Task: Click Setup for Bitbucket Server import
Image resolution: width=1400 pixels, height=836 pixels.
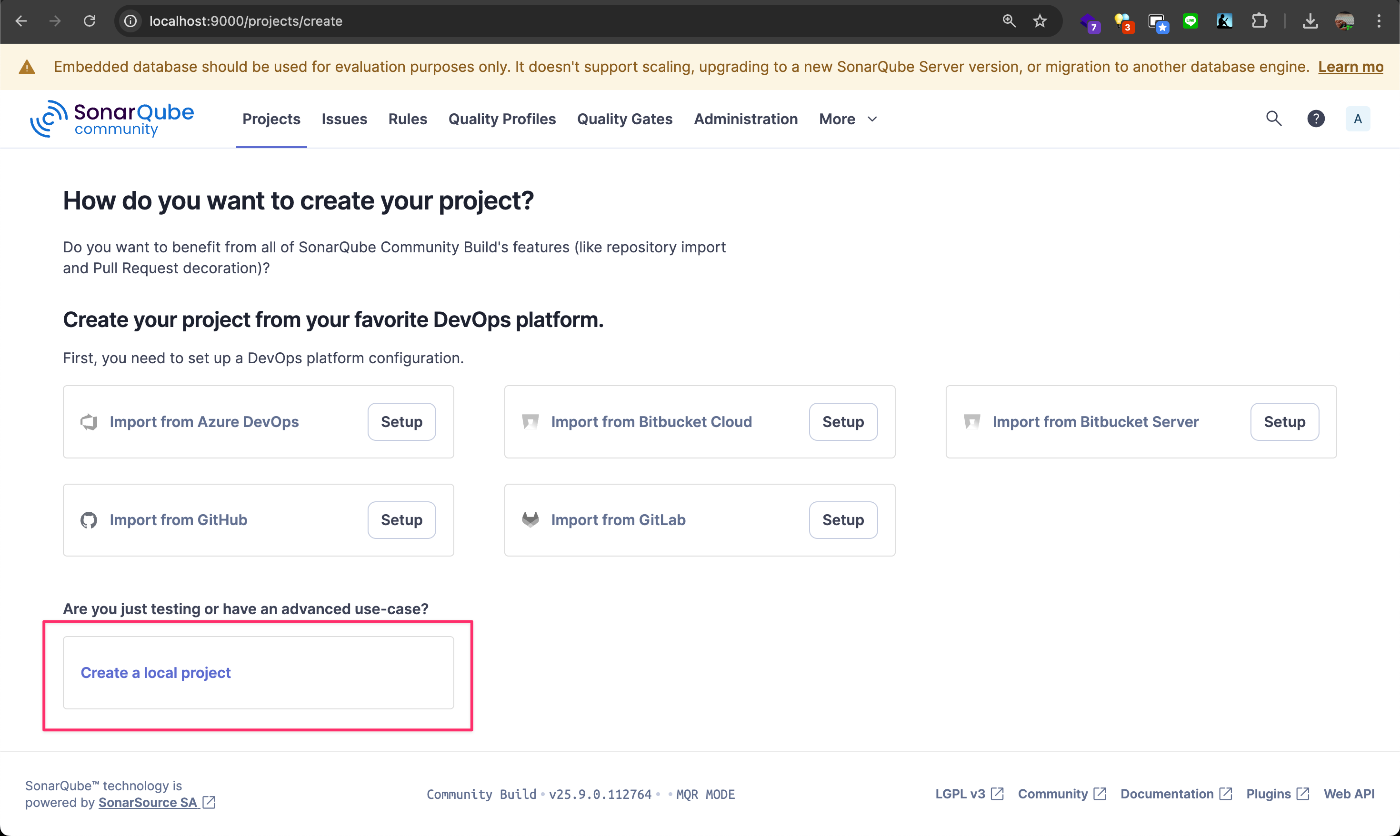Action: point(1285,422)
